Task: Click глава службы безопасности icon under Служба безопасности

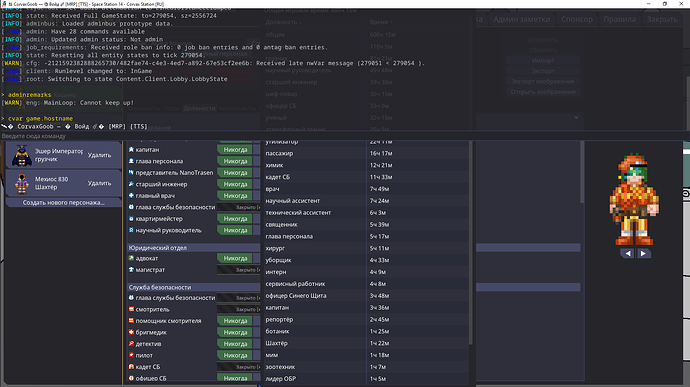Action: coord(131,298)
